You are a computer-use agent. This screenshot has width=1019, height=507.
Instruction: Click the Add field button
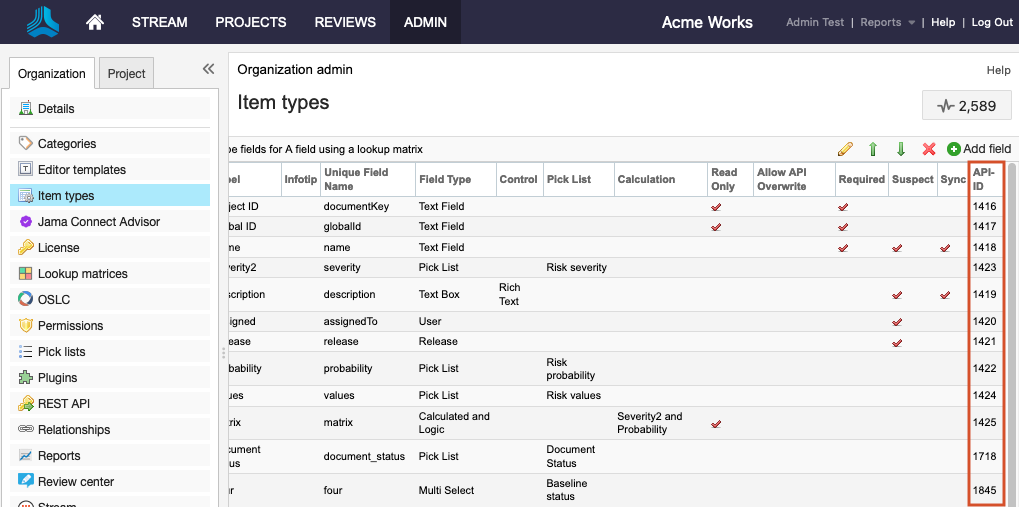pos(979,149)
